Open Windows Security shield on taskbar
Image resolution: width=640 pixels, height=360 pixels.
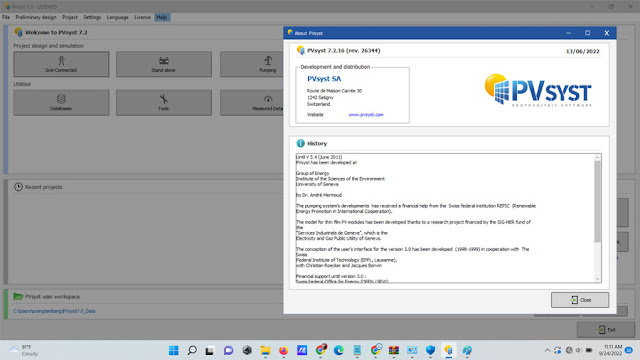[x=430, y=350]
